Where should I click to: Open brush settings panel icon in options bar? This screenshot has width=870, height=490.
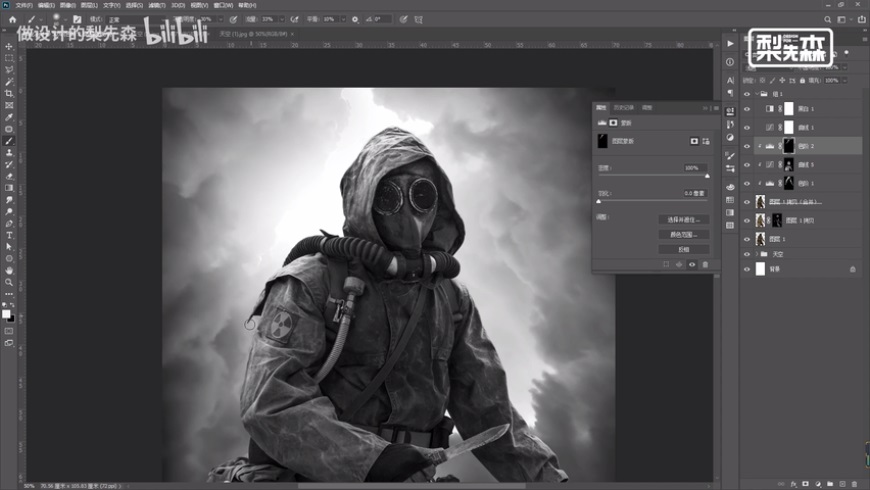tap(77, 19)
